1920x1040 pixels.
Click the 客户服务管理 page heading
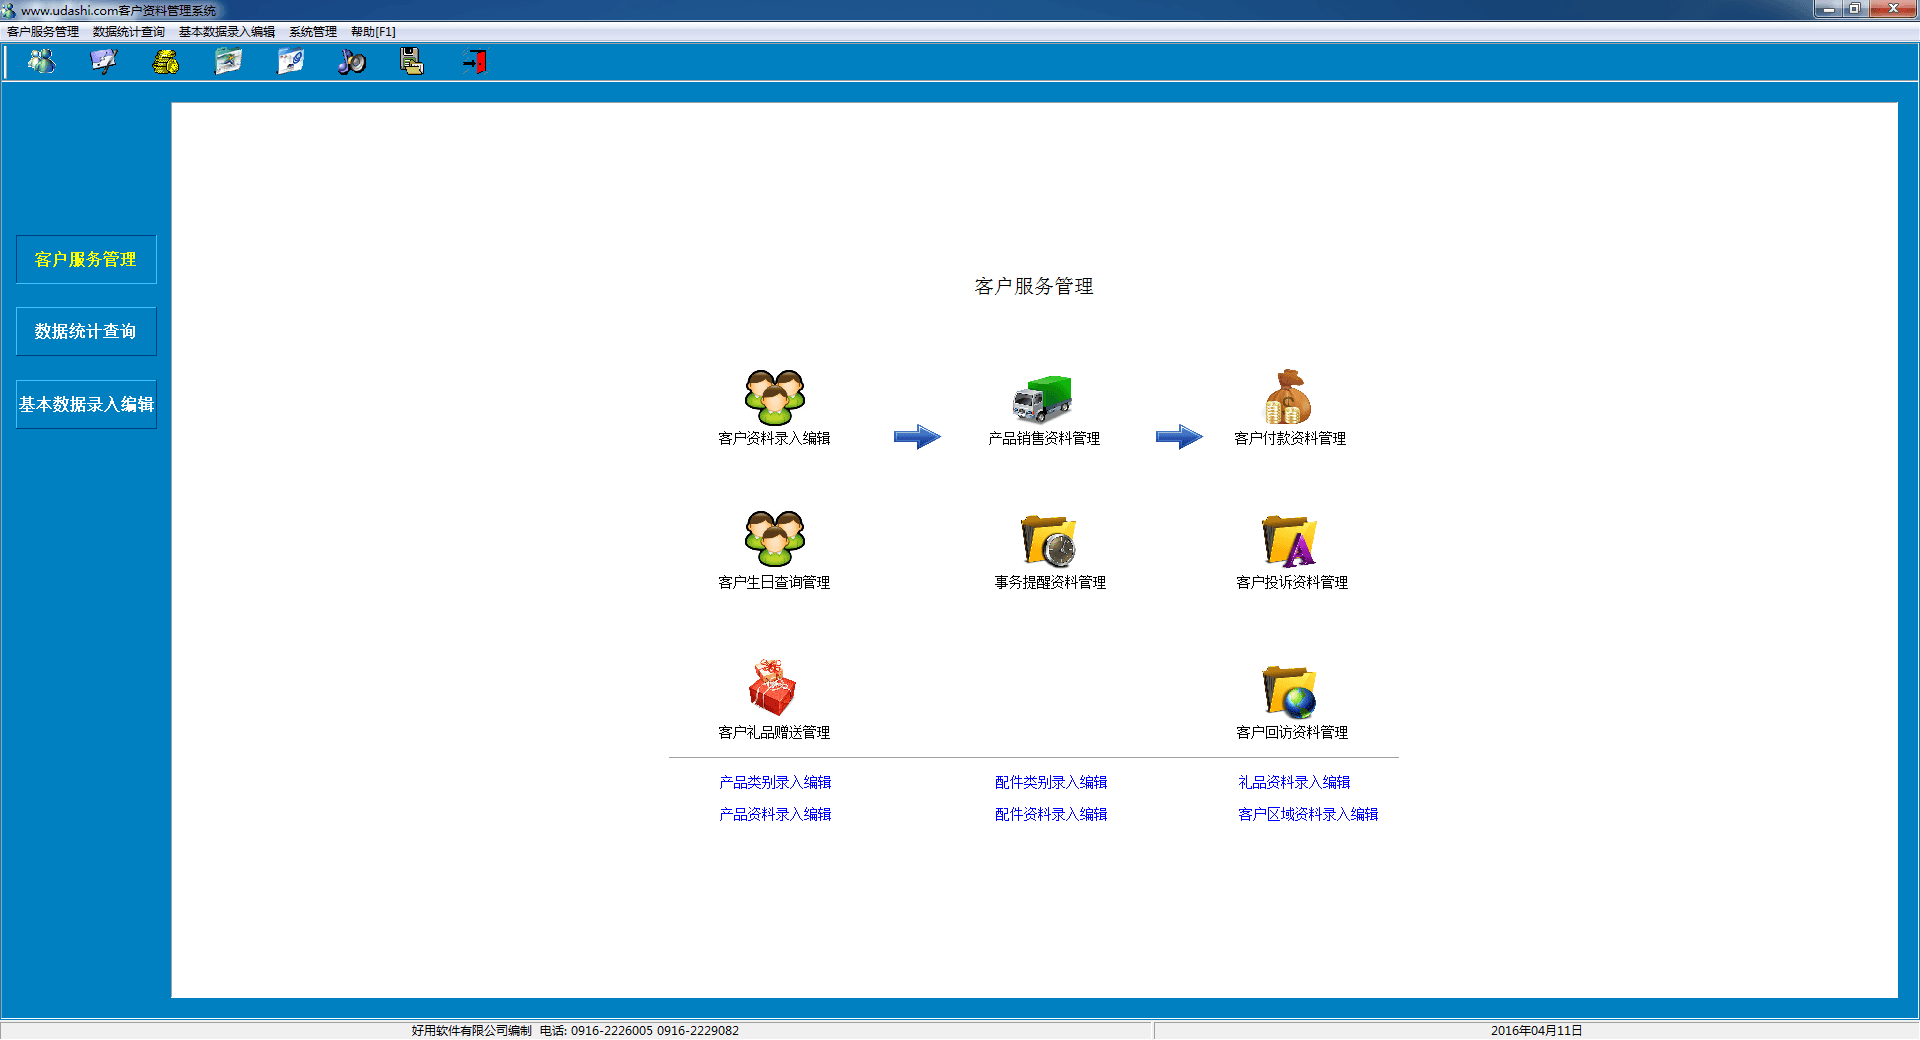click(x=1034, y=286)
